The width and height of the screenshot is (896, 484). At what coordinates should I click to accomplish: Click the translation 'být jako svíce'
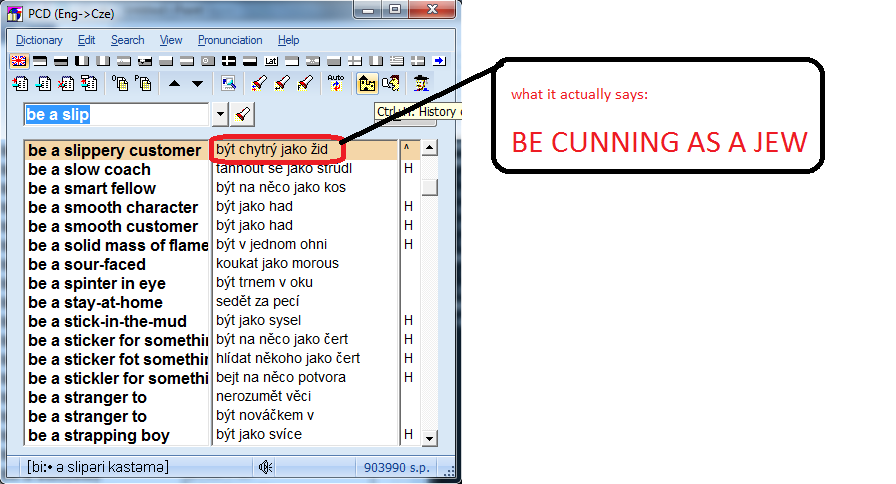[x=259, y=435]
